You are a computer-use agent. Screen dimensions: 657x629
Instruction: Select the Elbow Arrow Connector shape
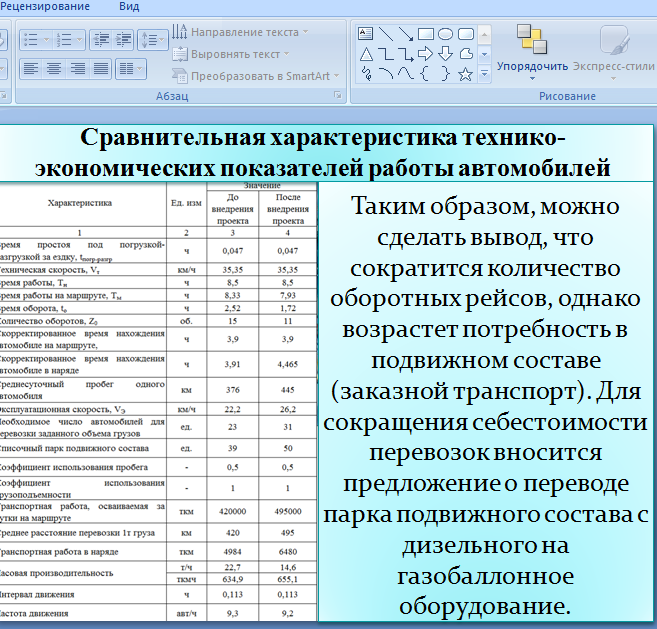click(x=406, y=54)
